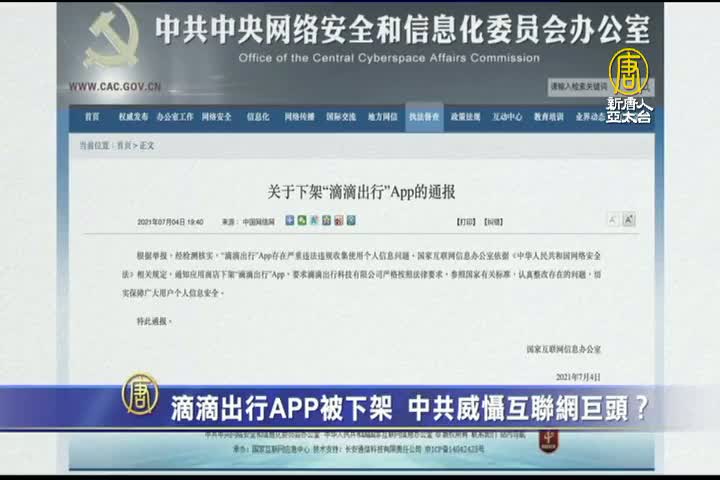Click the blue plus share icon
This screenshot has width=720, height=480.
coord(290,220)
